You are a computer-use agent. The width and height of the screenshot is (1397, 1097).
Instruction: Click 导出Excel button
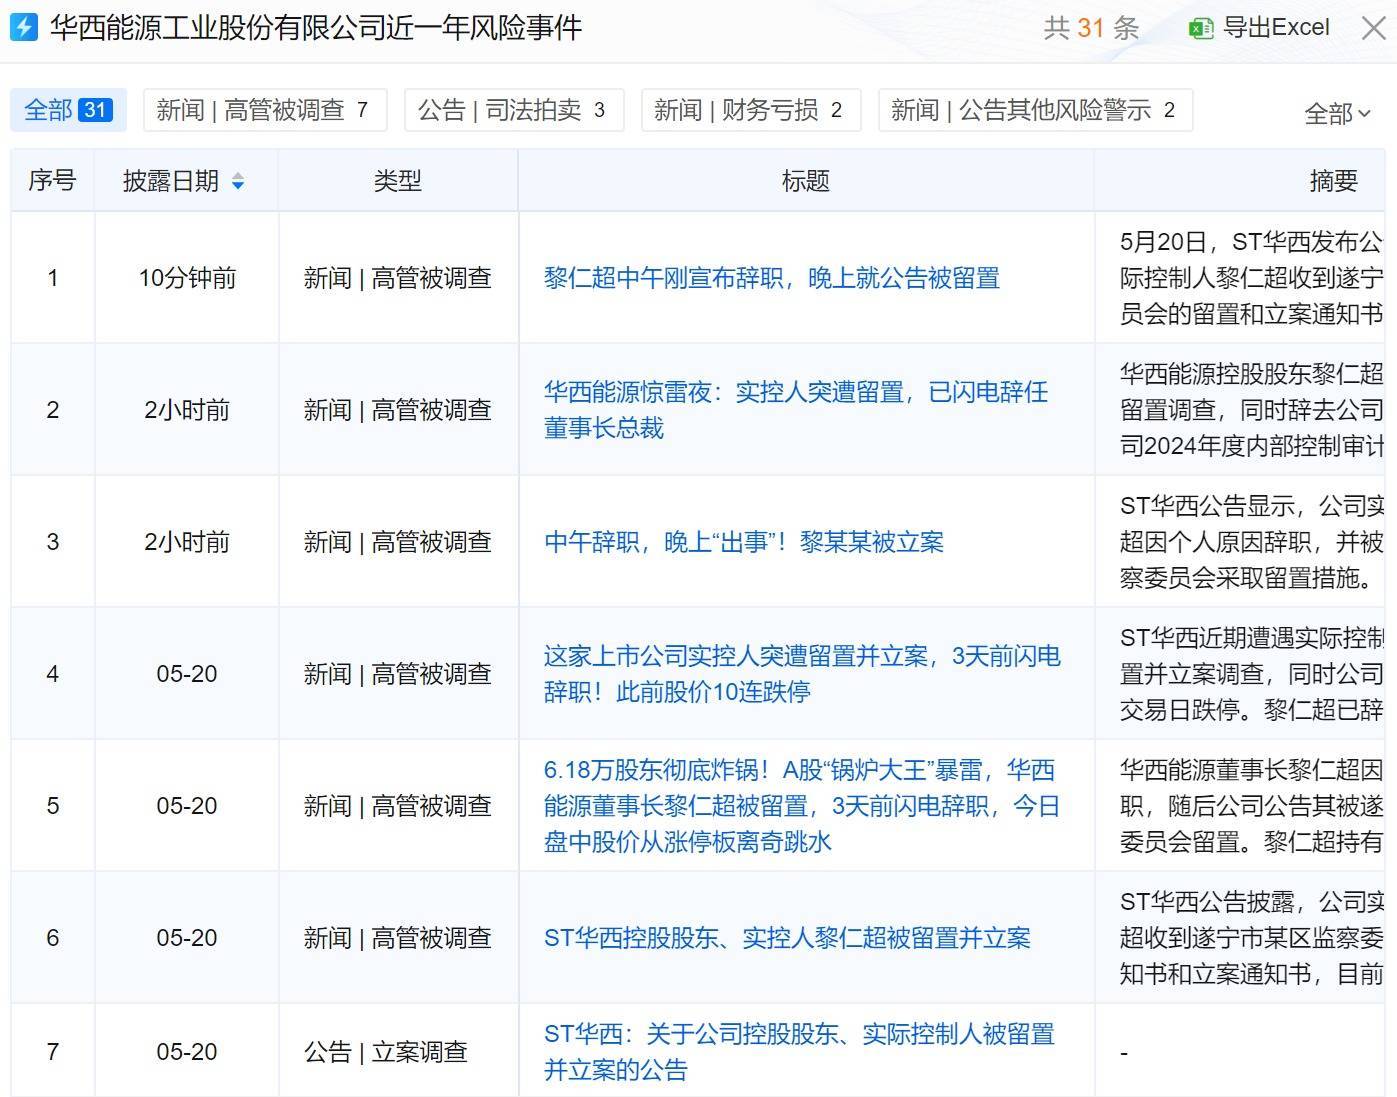[x=1259, y=28]
